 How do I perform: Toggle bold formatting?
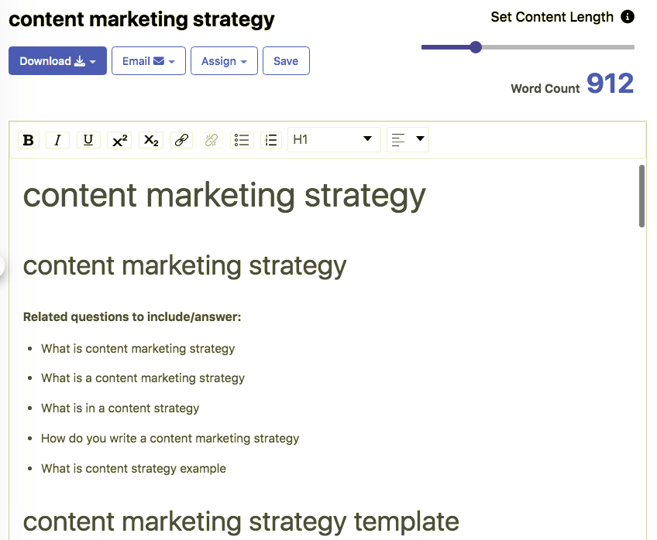pos(28,140)
